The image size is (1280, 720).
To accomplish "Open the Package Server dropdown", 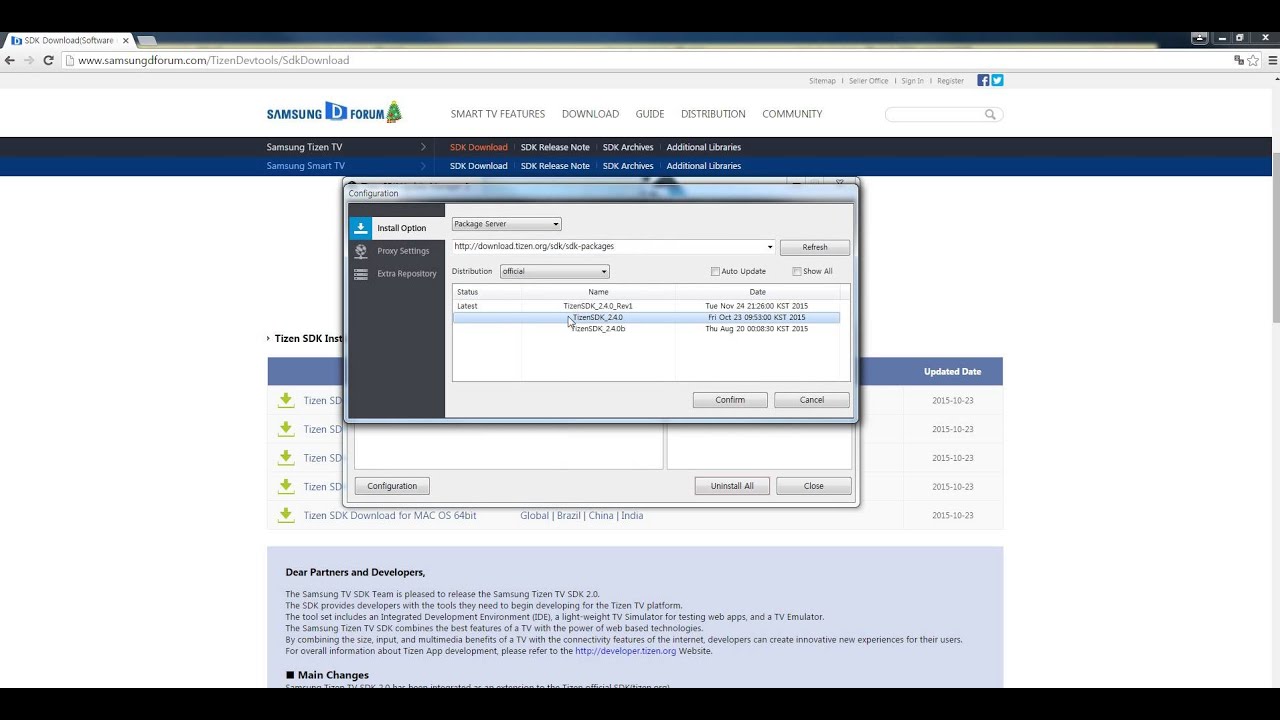I will point(506,224).
